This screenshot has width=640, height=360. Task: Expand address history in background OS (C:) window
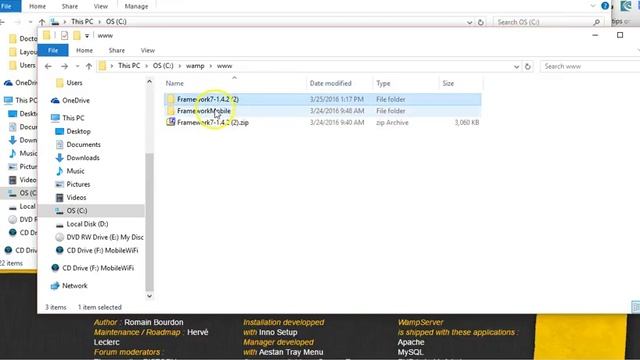click(470, 22)
